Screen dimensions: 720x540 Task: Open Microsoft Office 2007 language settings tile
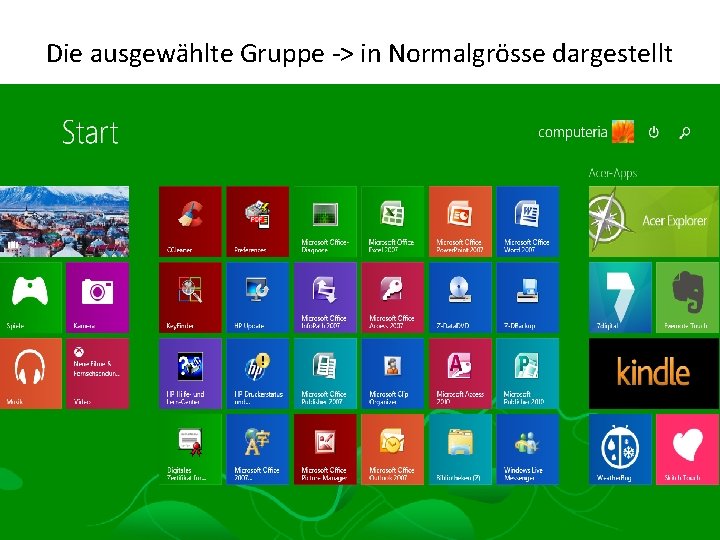click(258, 450)
